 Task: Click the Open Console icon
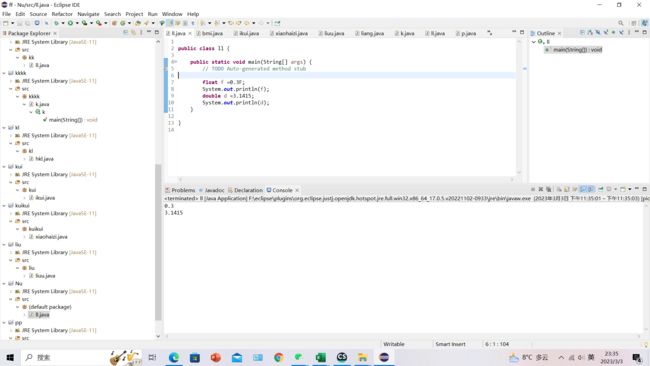click(x=623, y=189)
